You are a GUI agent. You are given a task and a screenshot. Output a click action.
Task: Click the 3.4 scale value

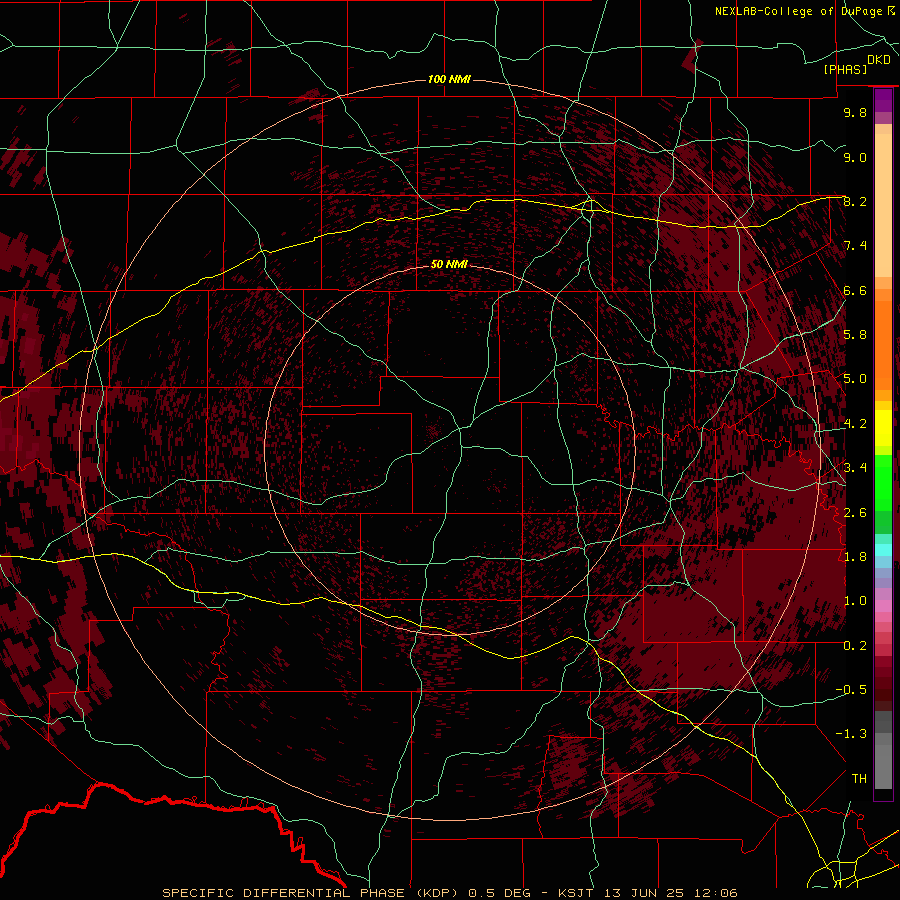point(855,468)
